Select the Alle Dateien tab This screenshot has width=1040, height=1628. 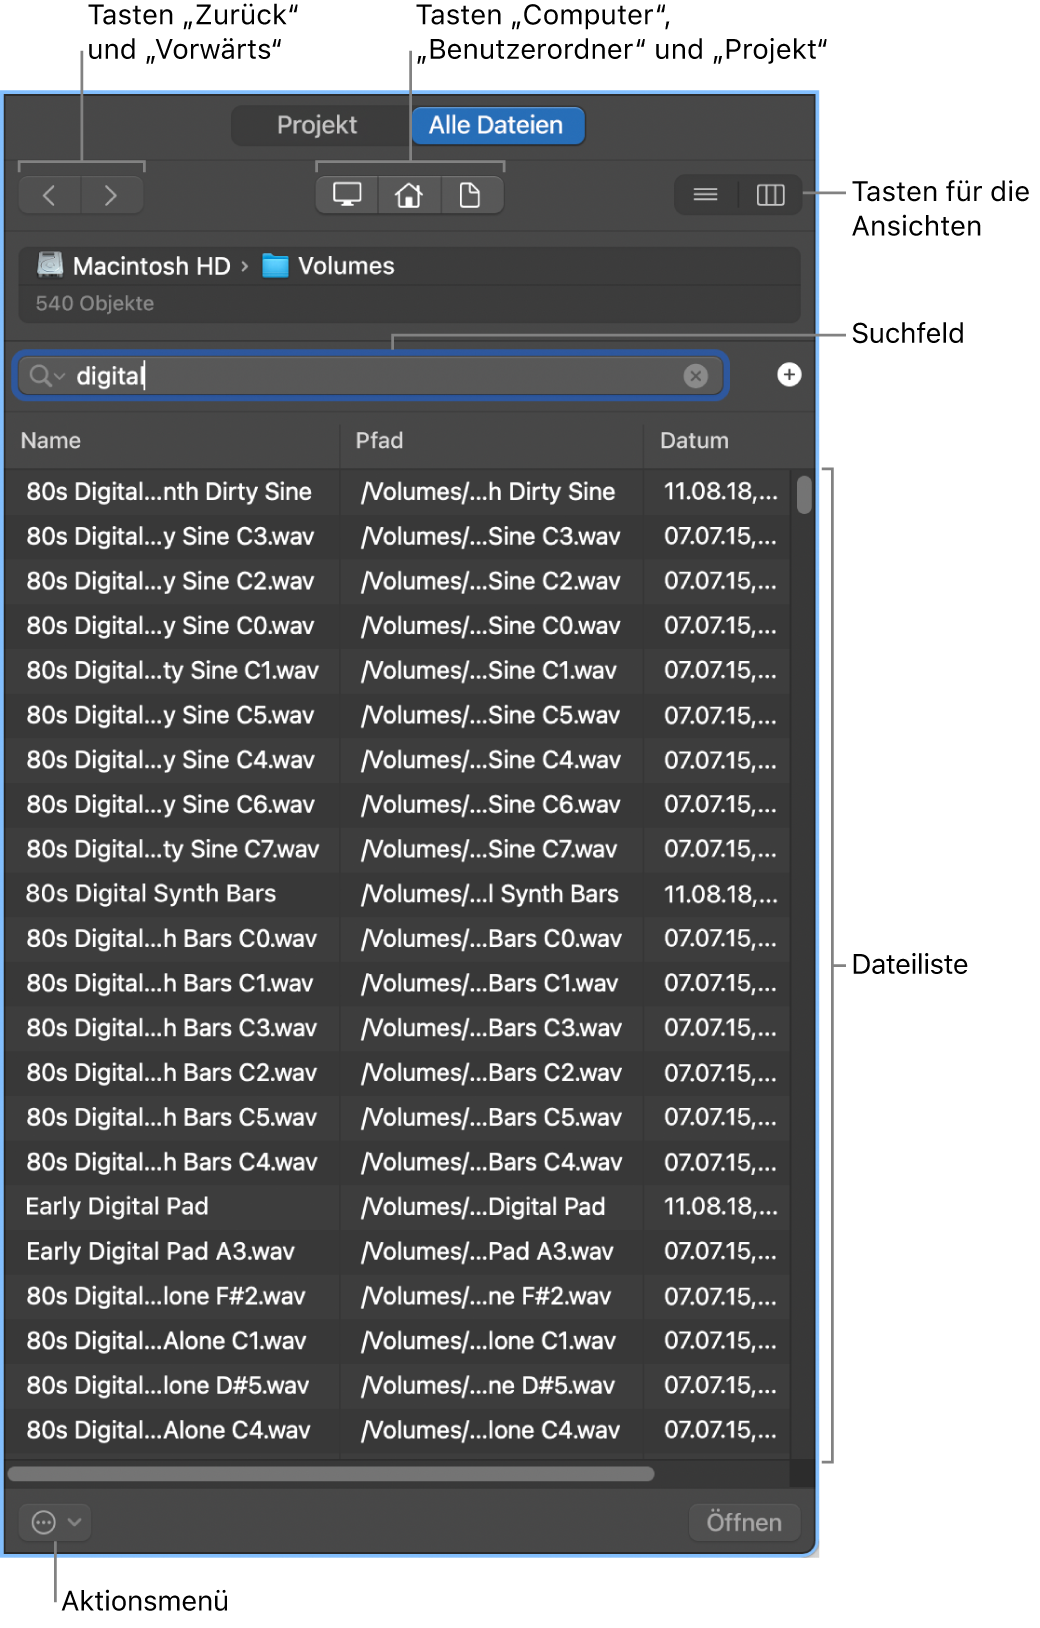(x=496, y=125)
